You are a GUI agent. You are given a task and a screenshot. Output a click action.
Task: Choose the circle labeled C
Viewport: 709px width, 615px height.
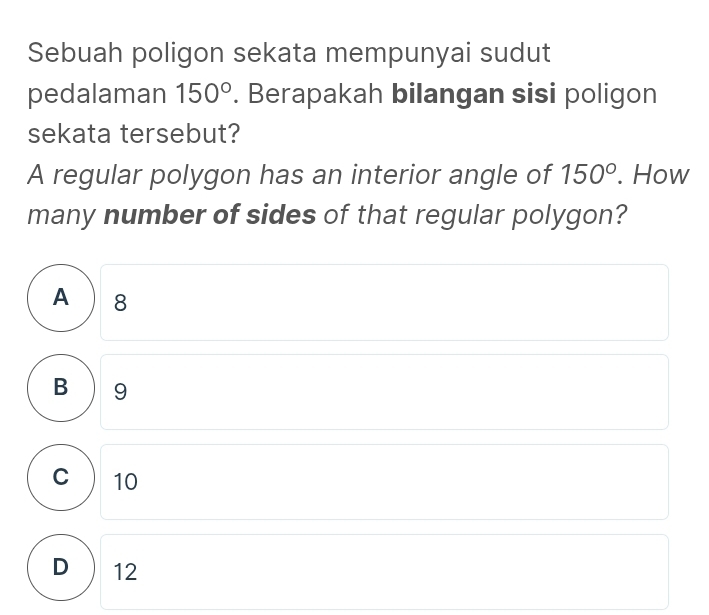62,479
